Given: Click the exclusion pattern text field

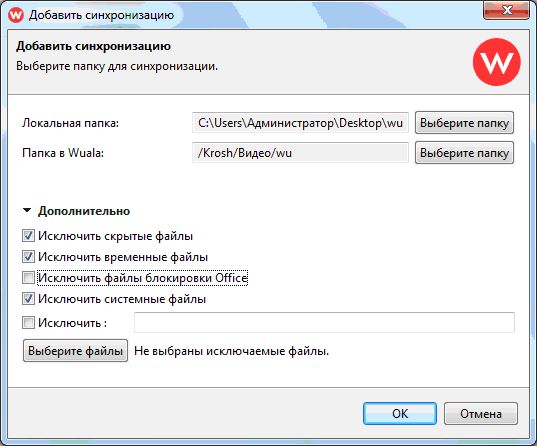Looking at the screenshot, I should (324, 322).
